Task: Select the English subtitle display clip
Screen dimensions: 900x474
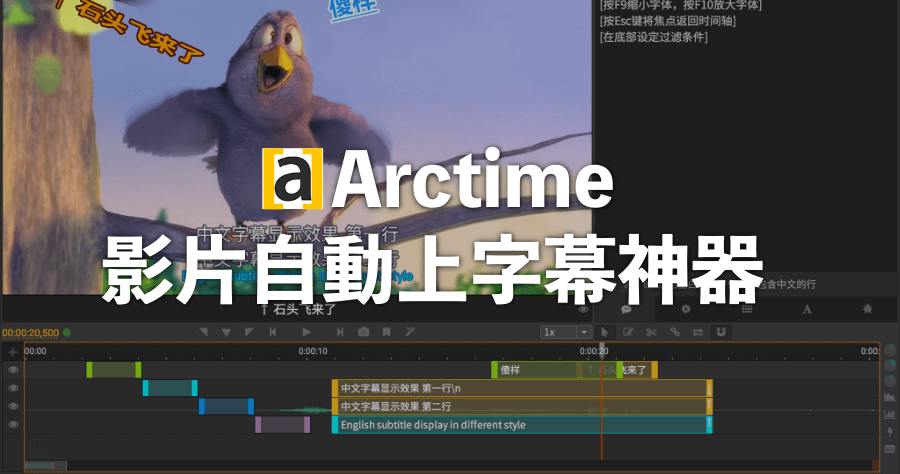Action: (x=522, y=425)
